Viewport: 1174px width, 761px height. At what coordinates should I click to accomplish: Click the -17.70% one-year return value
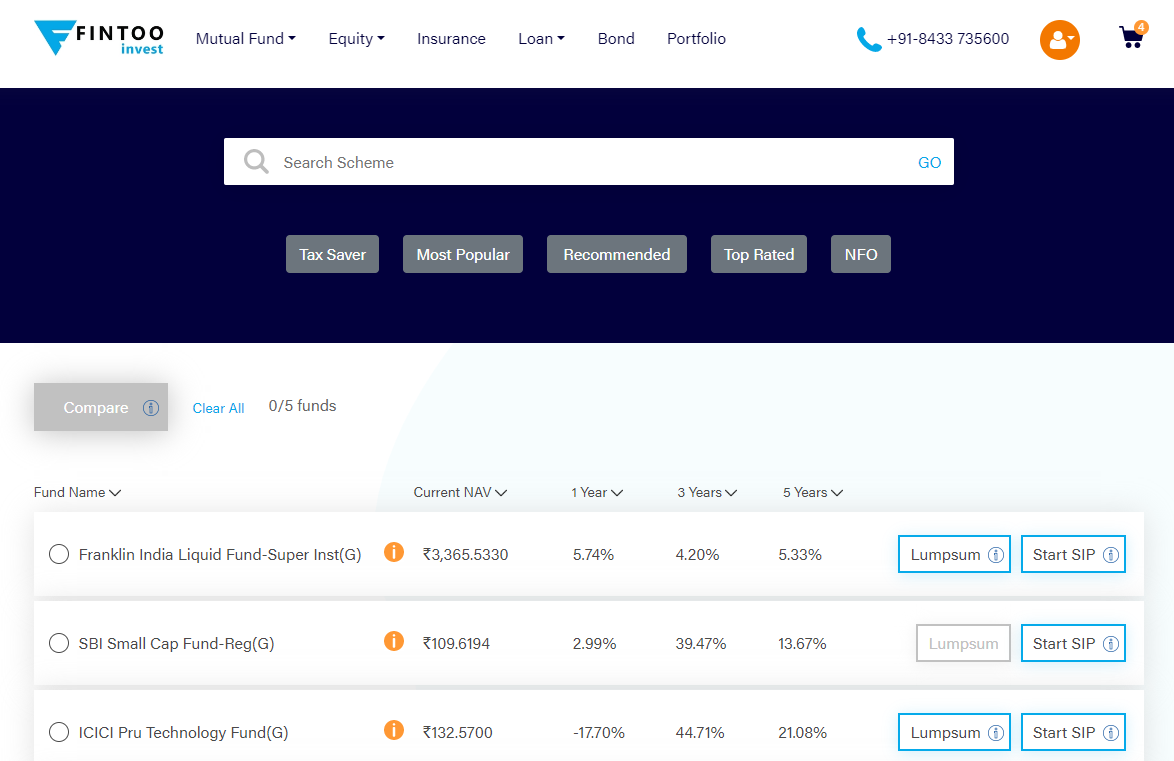[x=598, y=733]
